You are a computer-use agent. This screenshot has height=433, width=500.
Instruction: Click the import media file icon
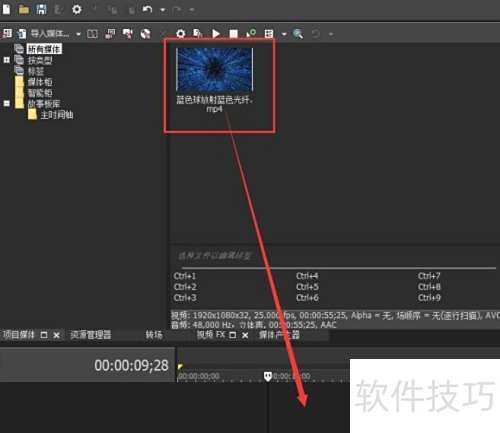click(x=22, y=34)
